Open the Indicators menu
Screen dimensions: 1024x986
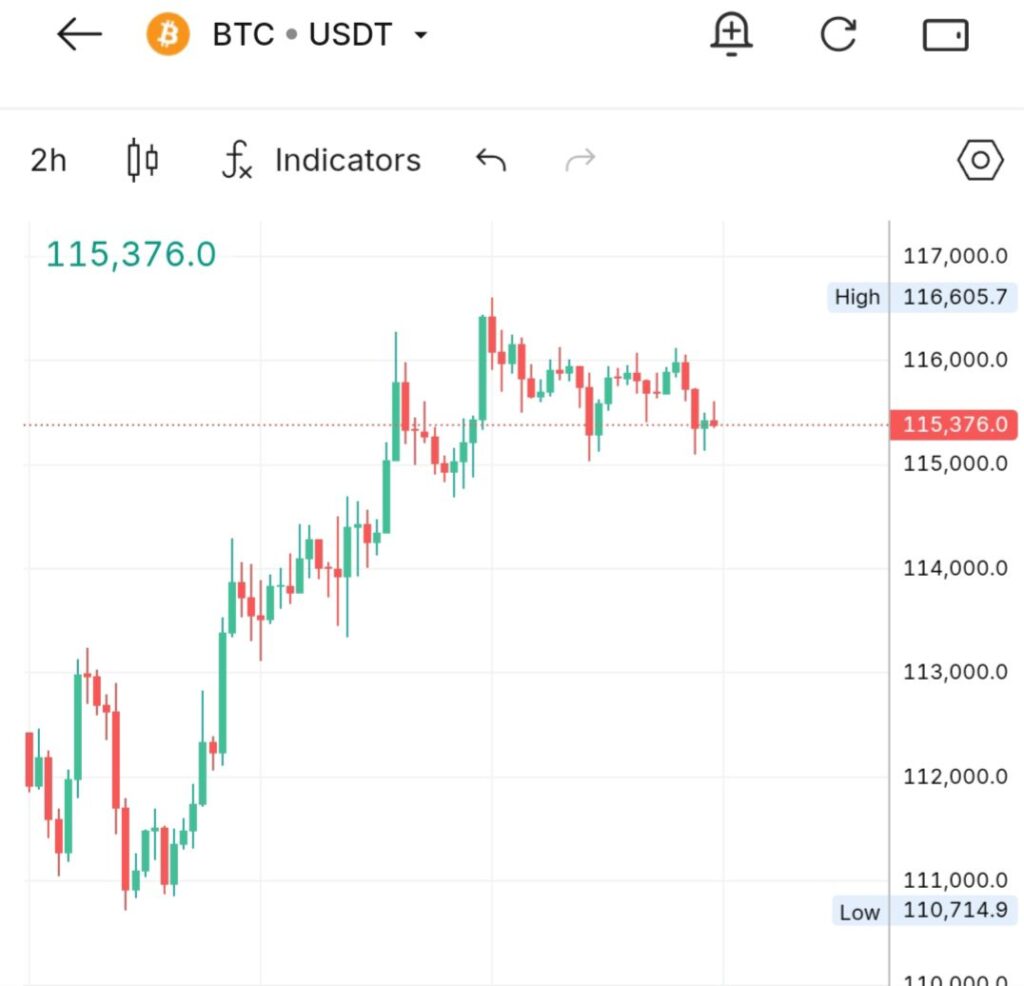(347, 160)
